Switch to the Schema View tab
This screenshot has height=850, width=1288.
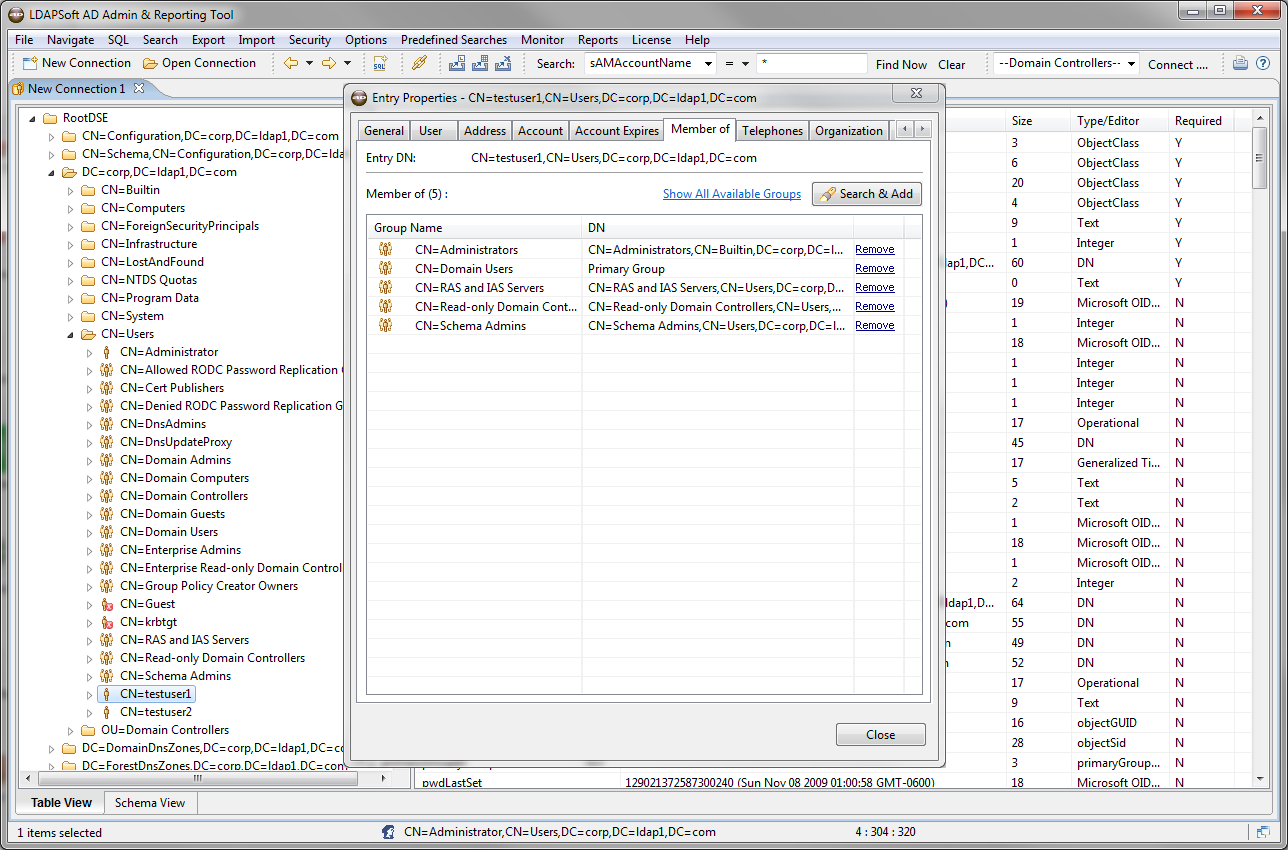pyautogui.click(x=150, y=803)
